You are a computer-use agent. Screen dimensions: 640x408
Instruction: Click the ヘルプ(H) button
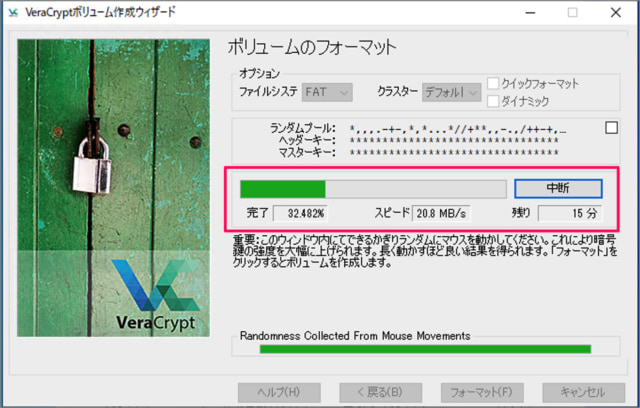coord(279,392)
